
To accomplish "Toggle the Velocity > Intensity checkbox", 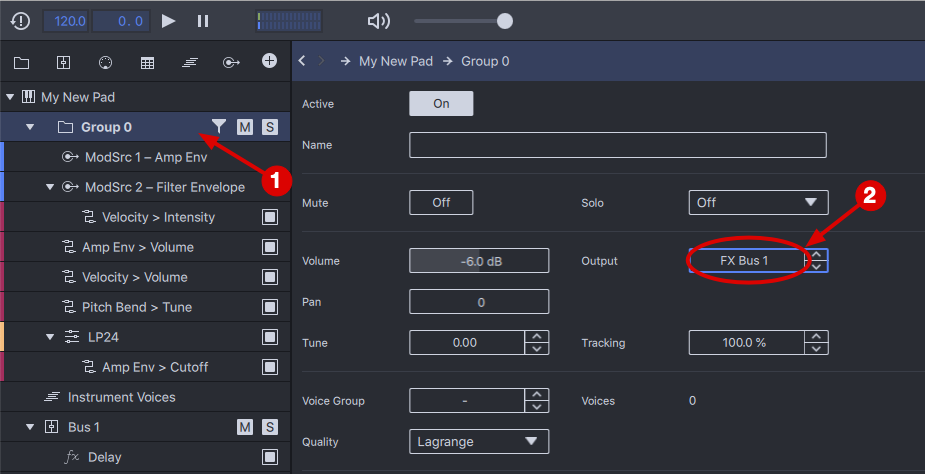I will (x=270, y=217).
